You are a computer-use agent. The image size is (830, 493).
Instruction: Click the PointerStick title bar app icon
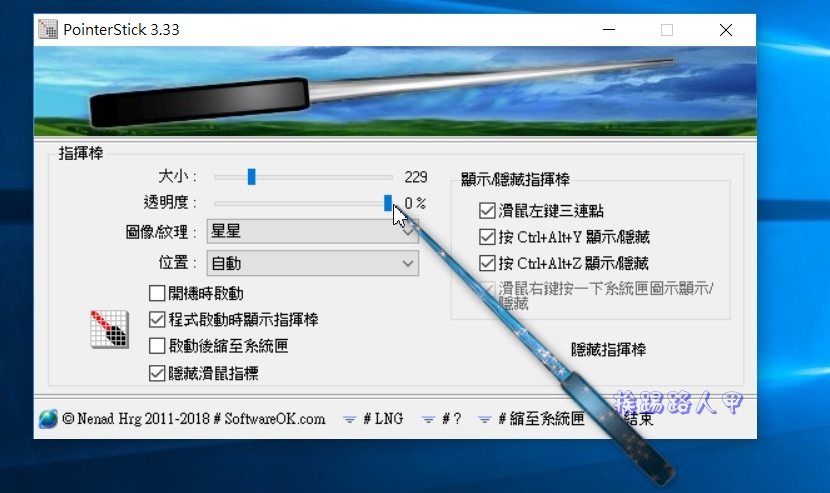(x=48, y=29)
